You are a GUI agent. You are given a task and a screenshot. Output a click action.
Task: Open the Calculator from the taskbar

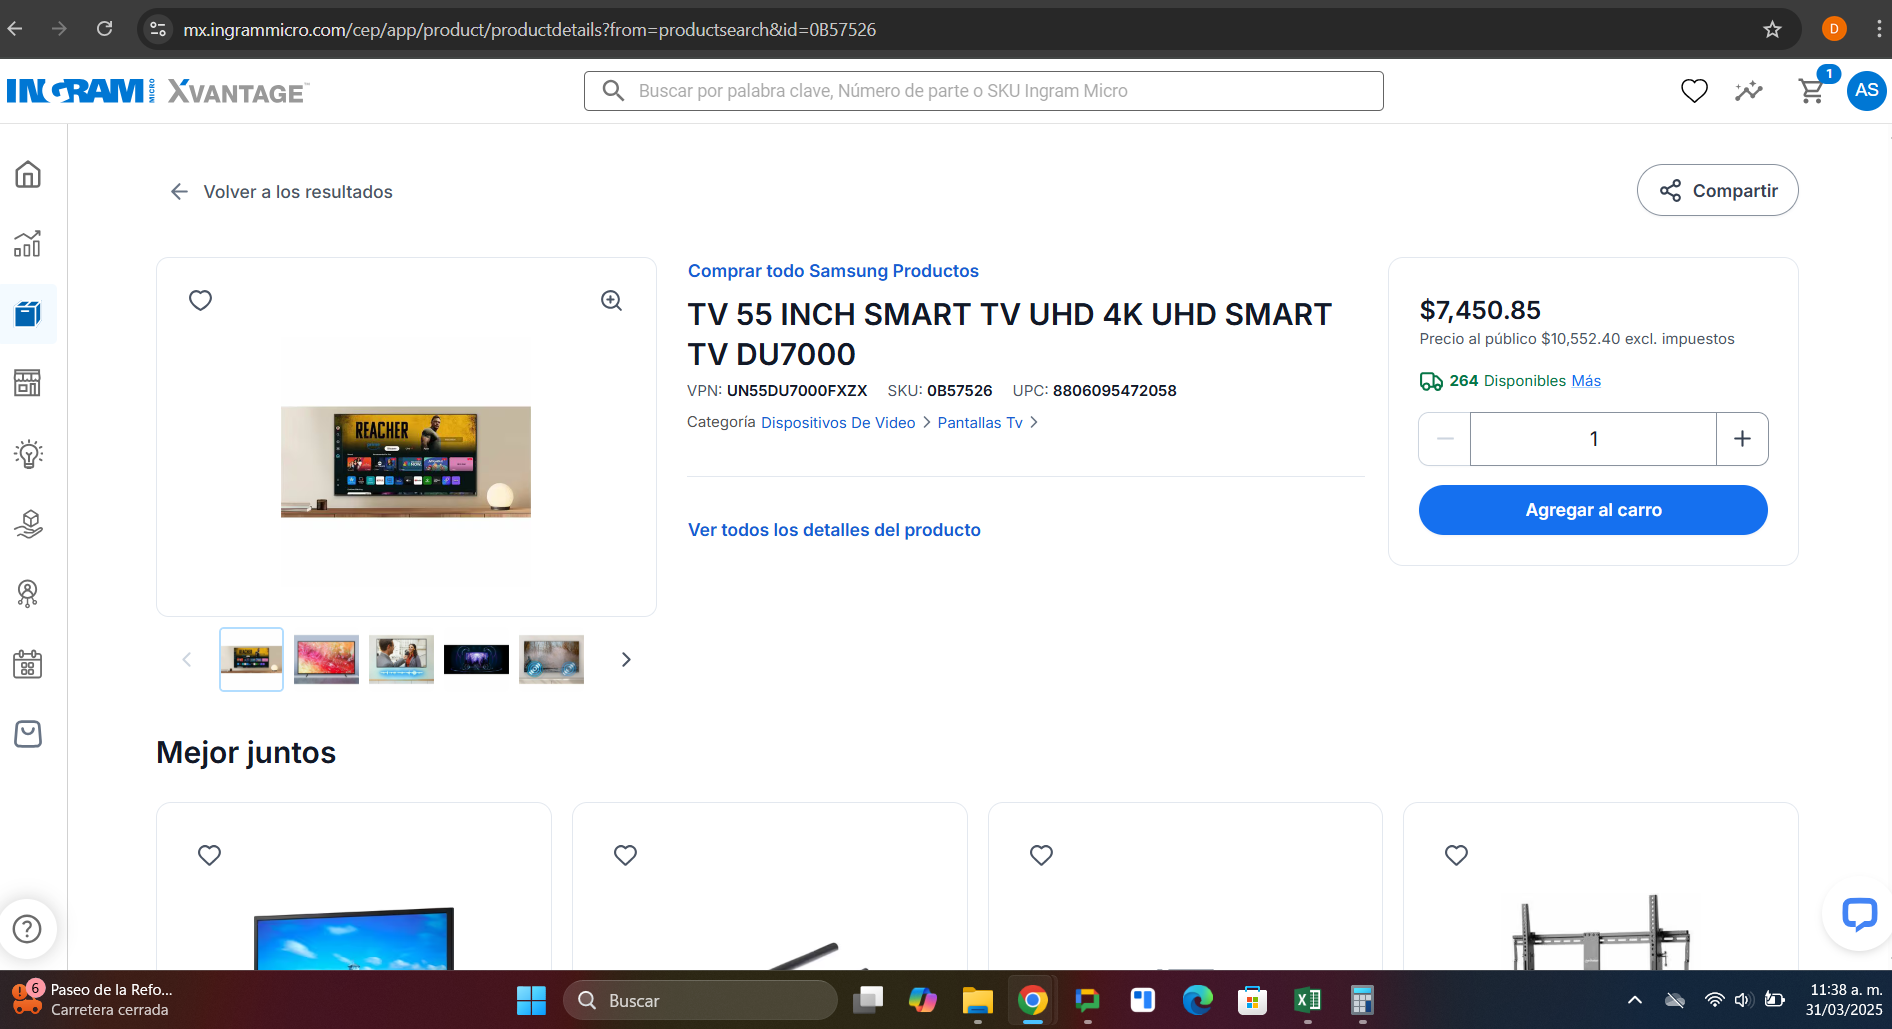point(1362,1000)
